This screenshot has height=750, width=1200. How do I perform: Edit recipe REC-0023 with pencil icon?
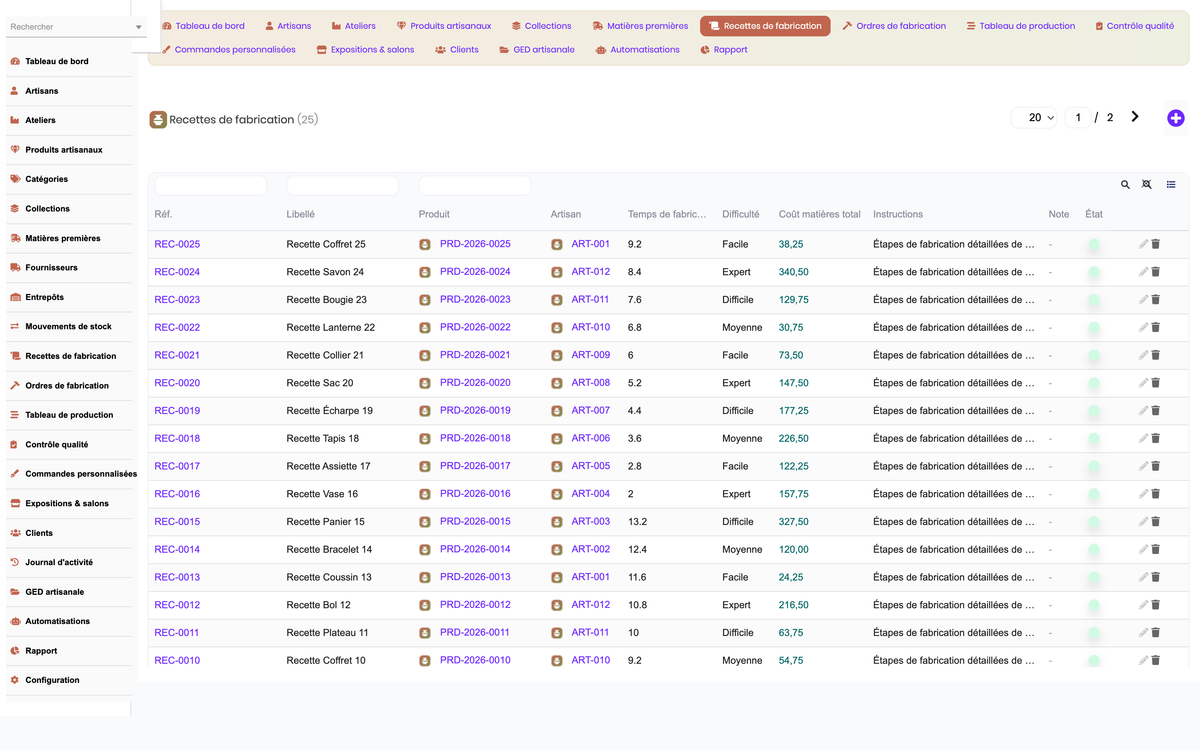tap(1143, 300)
